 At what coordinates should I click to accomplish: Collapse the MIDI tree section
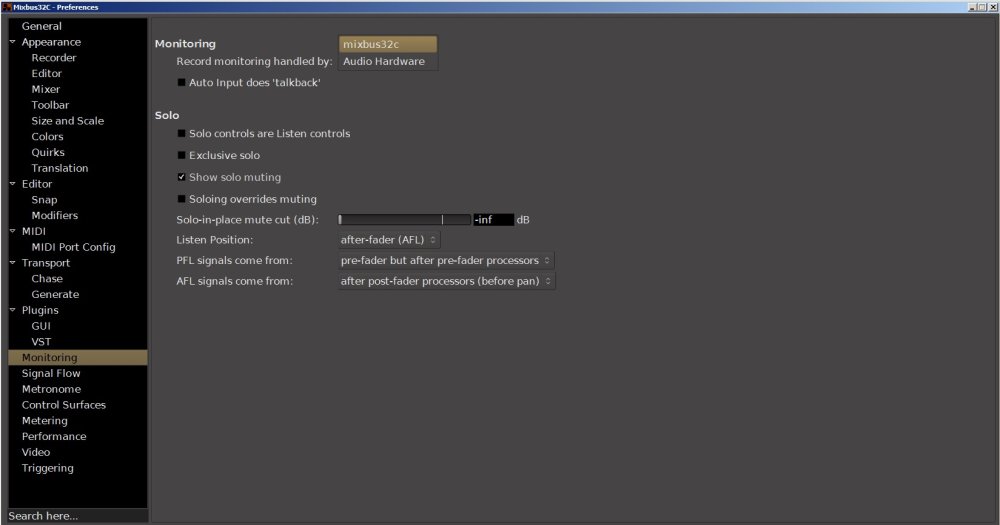point(12,231)
